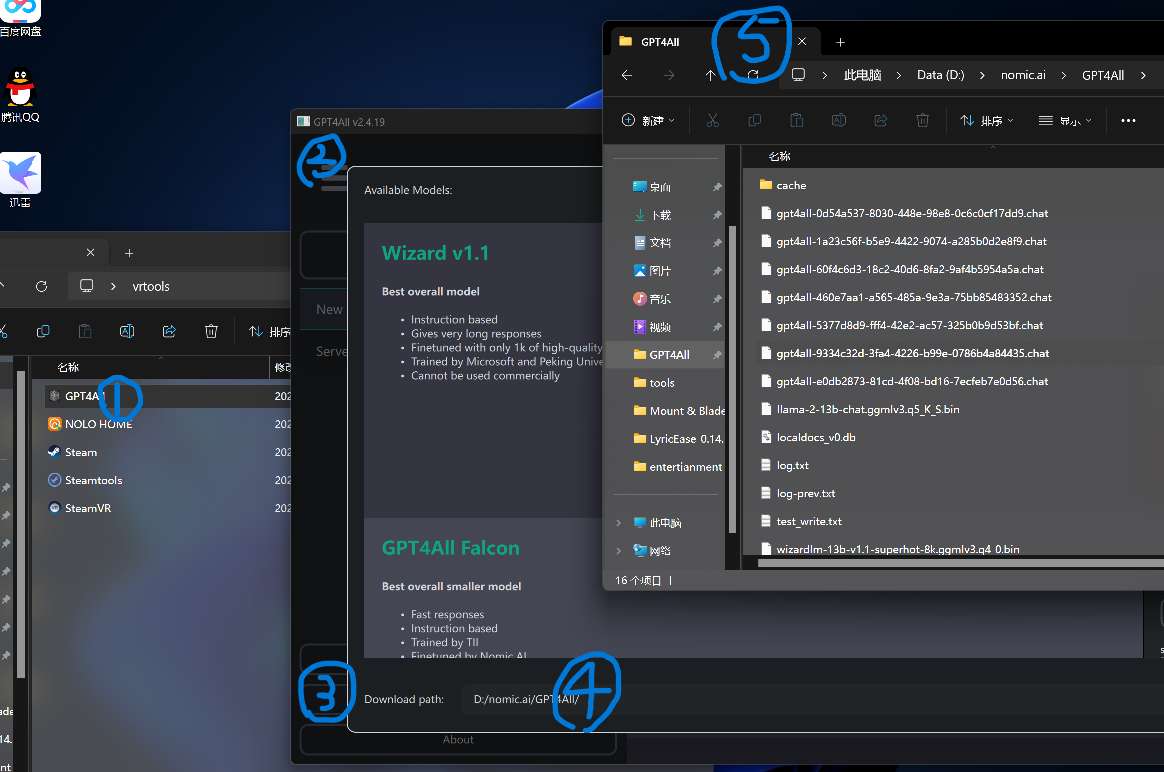Click nomic.ai in the address breadcrumb

(1023, 75)
